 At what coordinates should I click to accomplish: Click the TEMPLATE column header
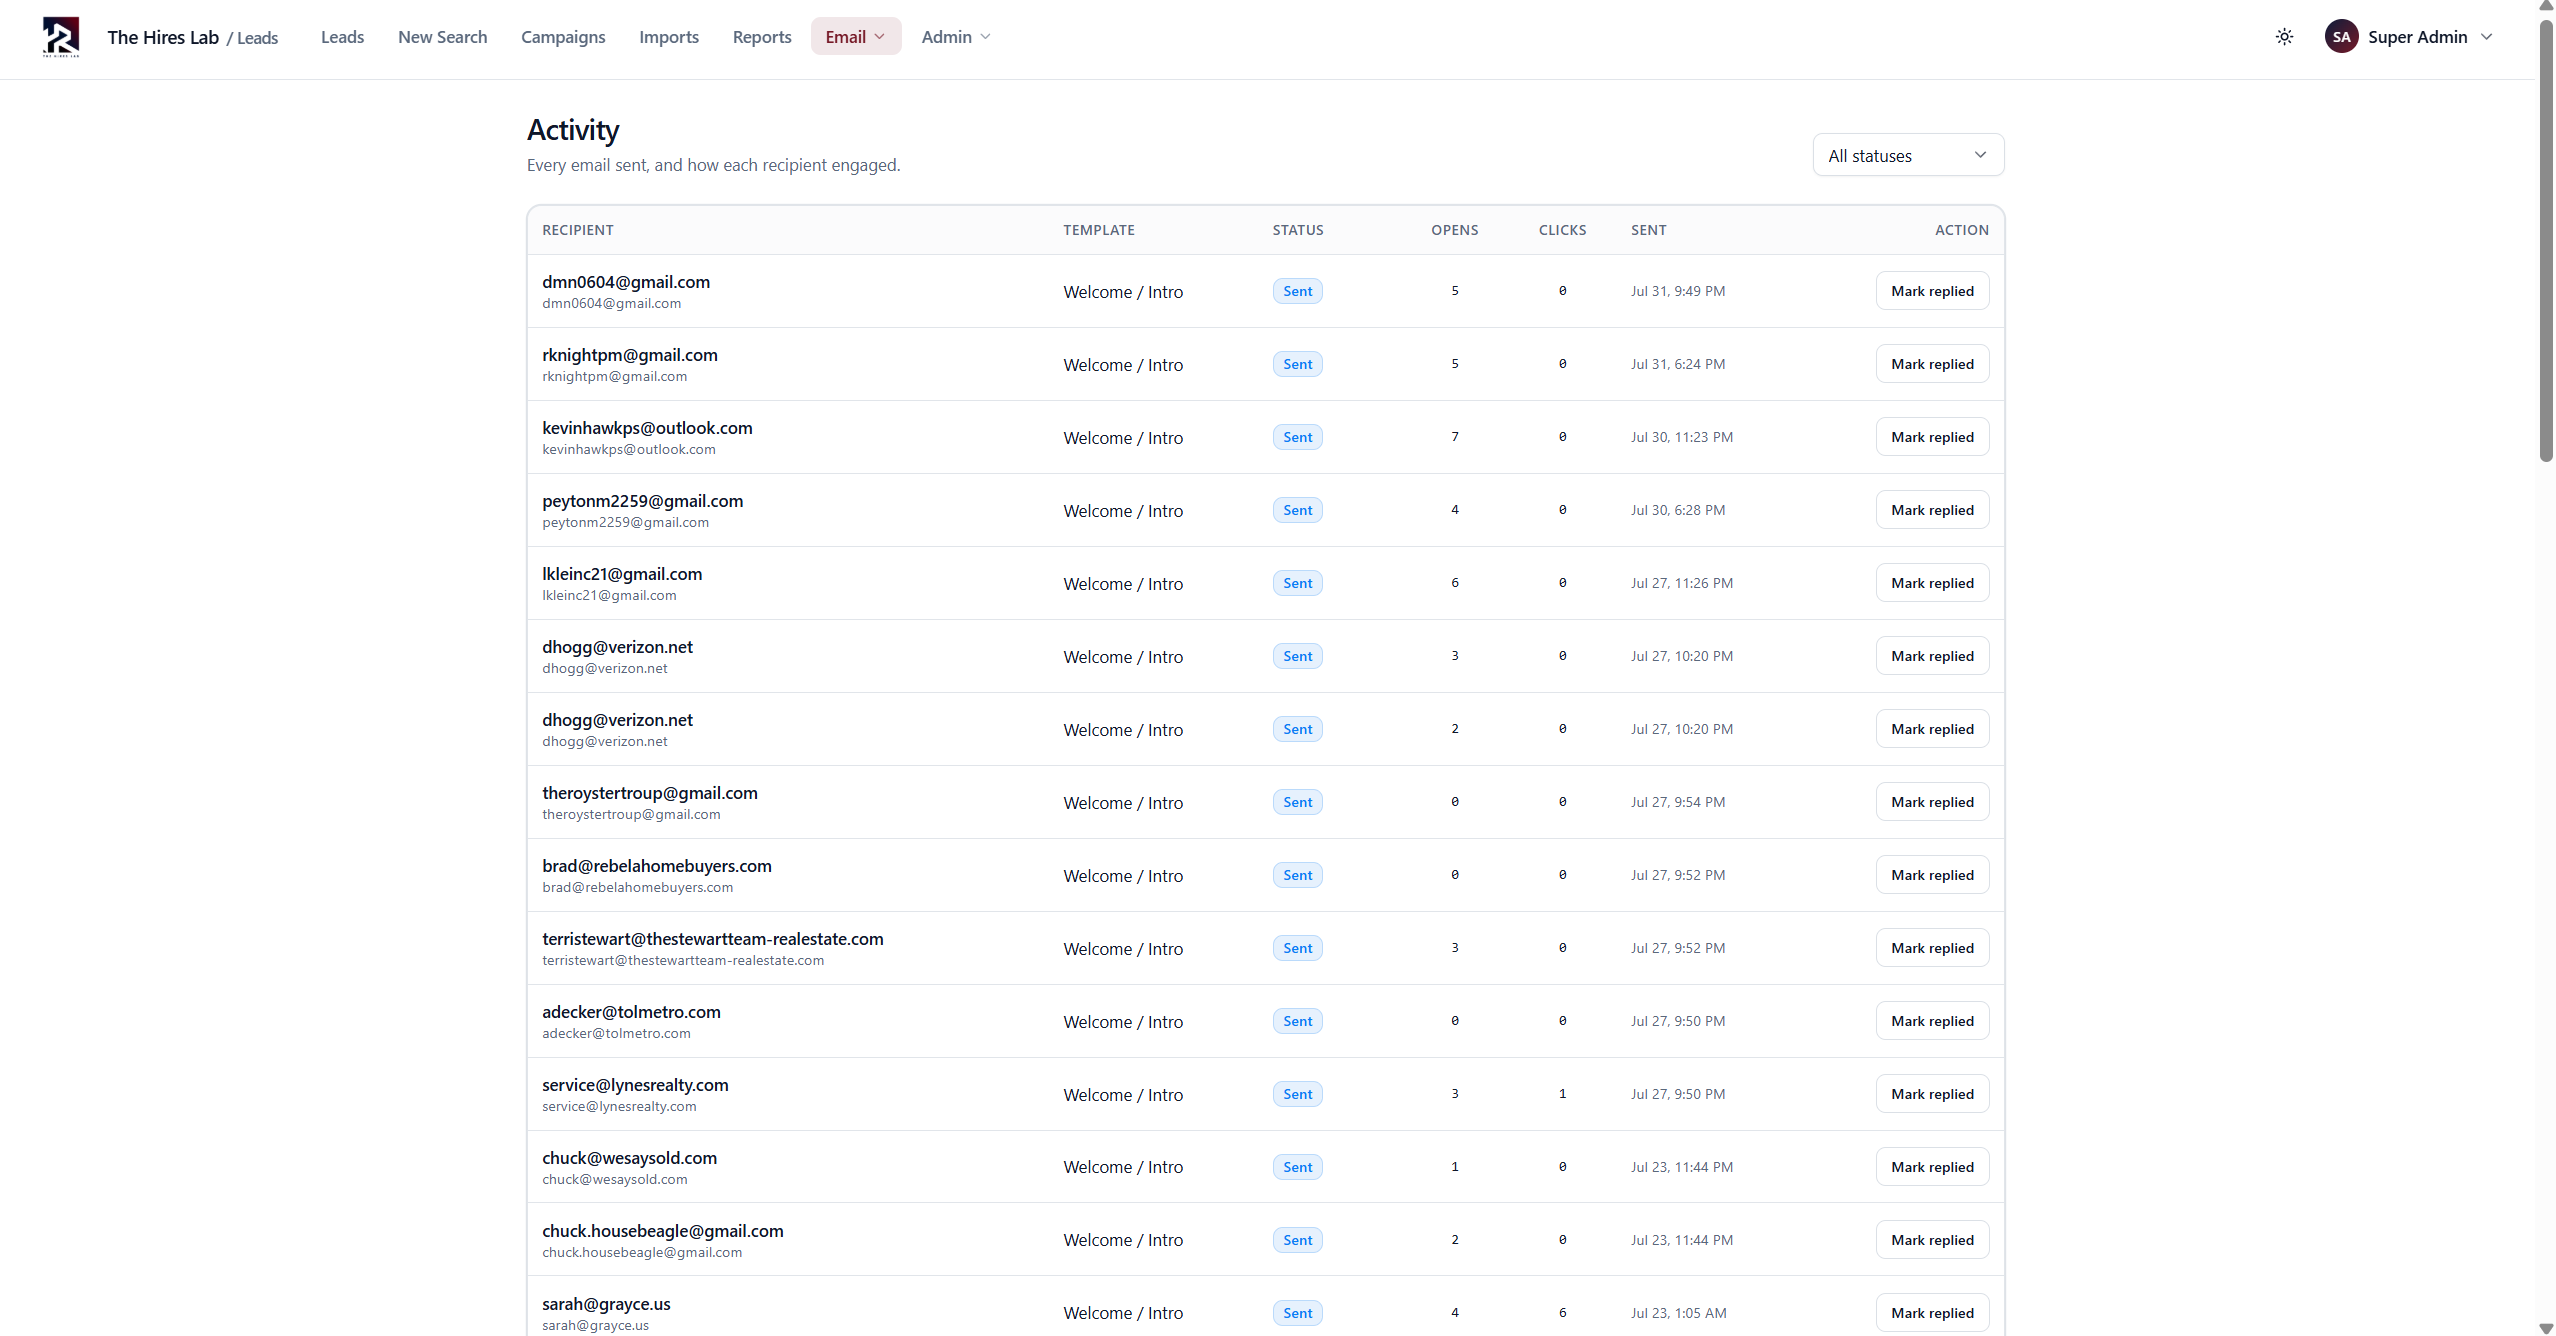[x=1099, y=230]
